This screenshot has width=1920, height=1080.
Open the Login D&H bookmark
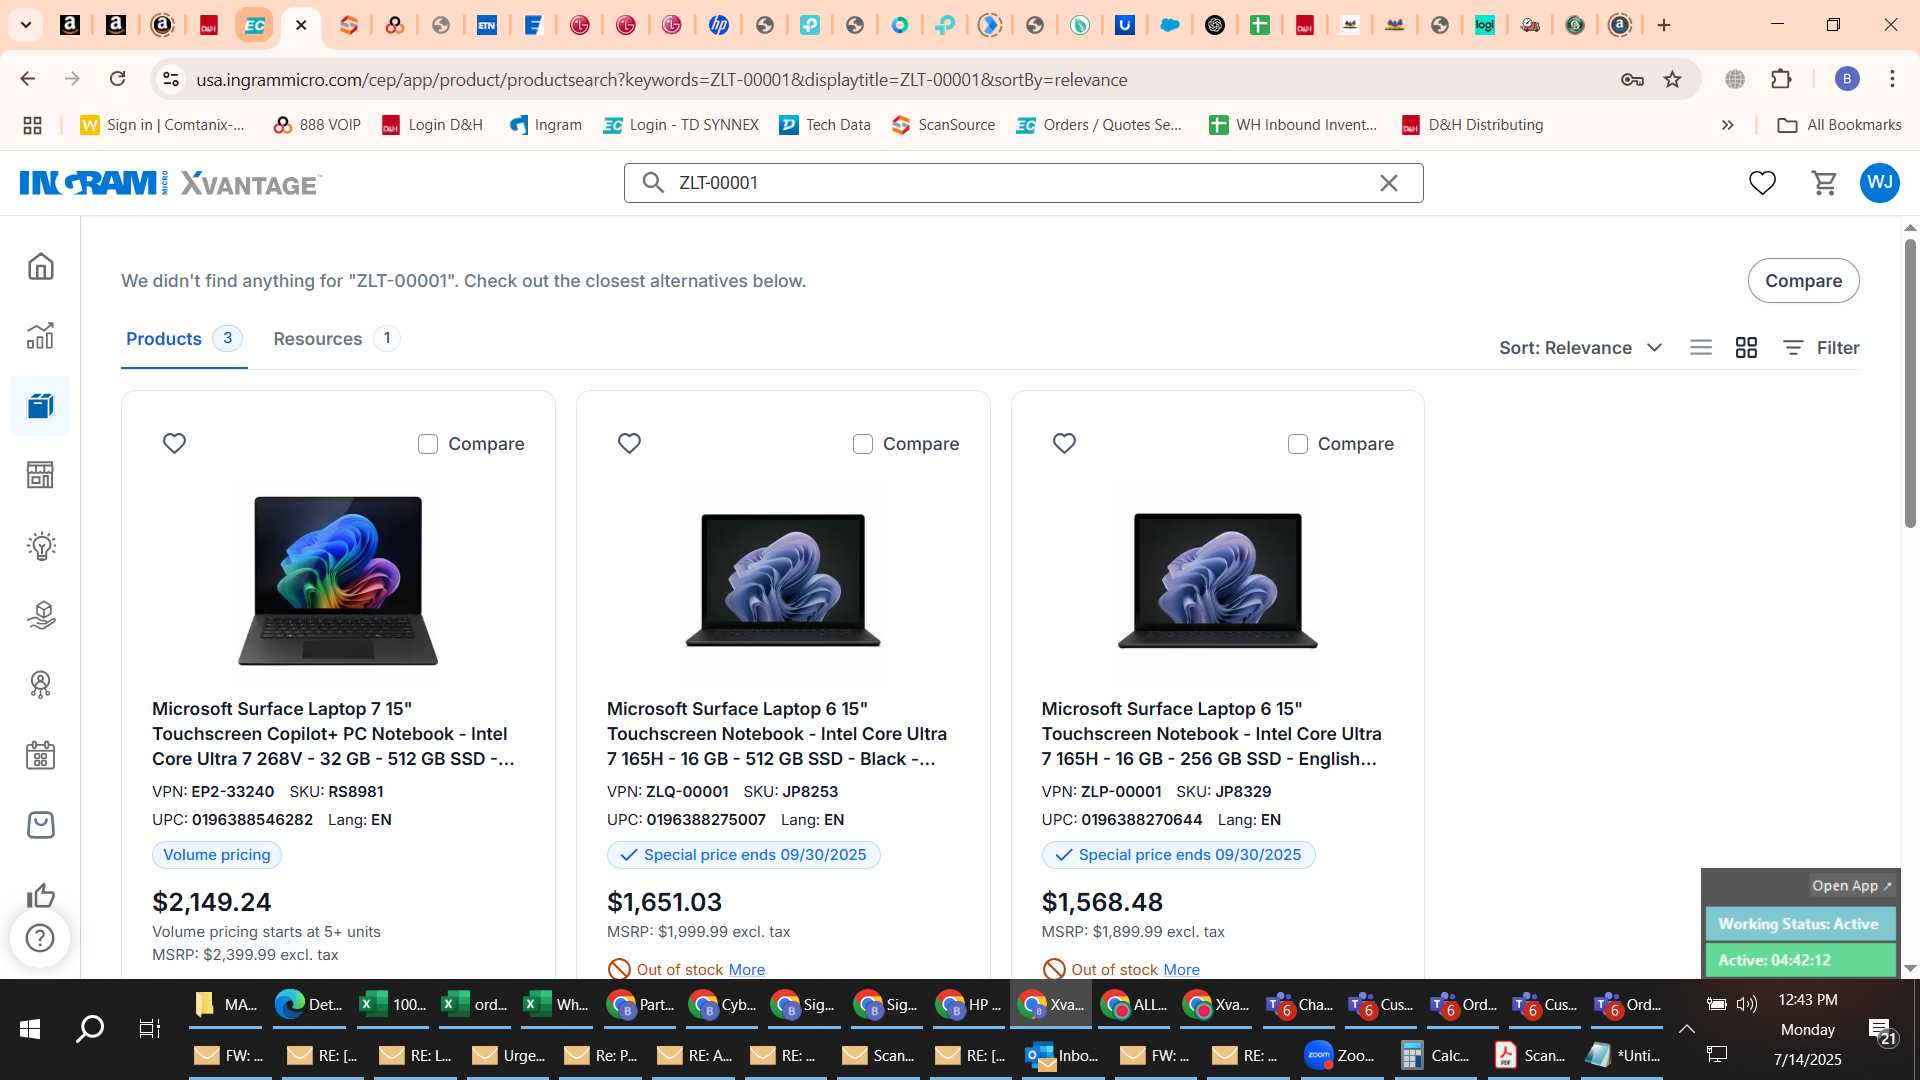[x=432, y=125]
